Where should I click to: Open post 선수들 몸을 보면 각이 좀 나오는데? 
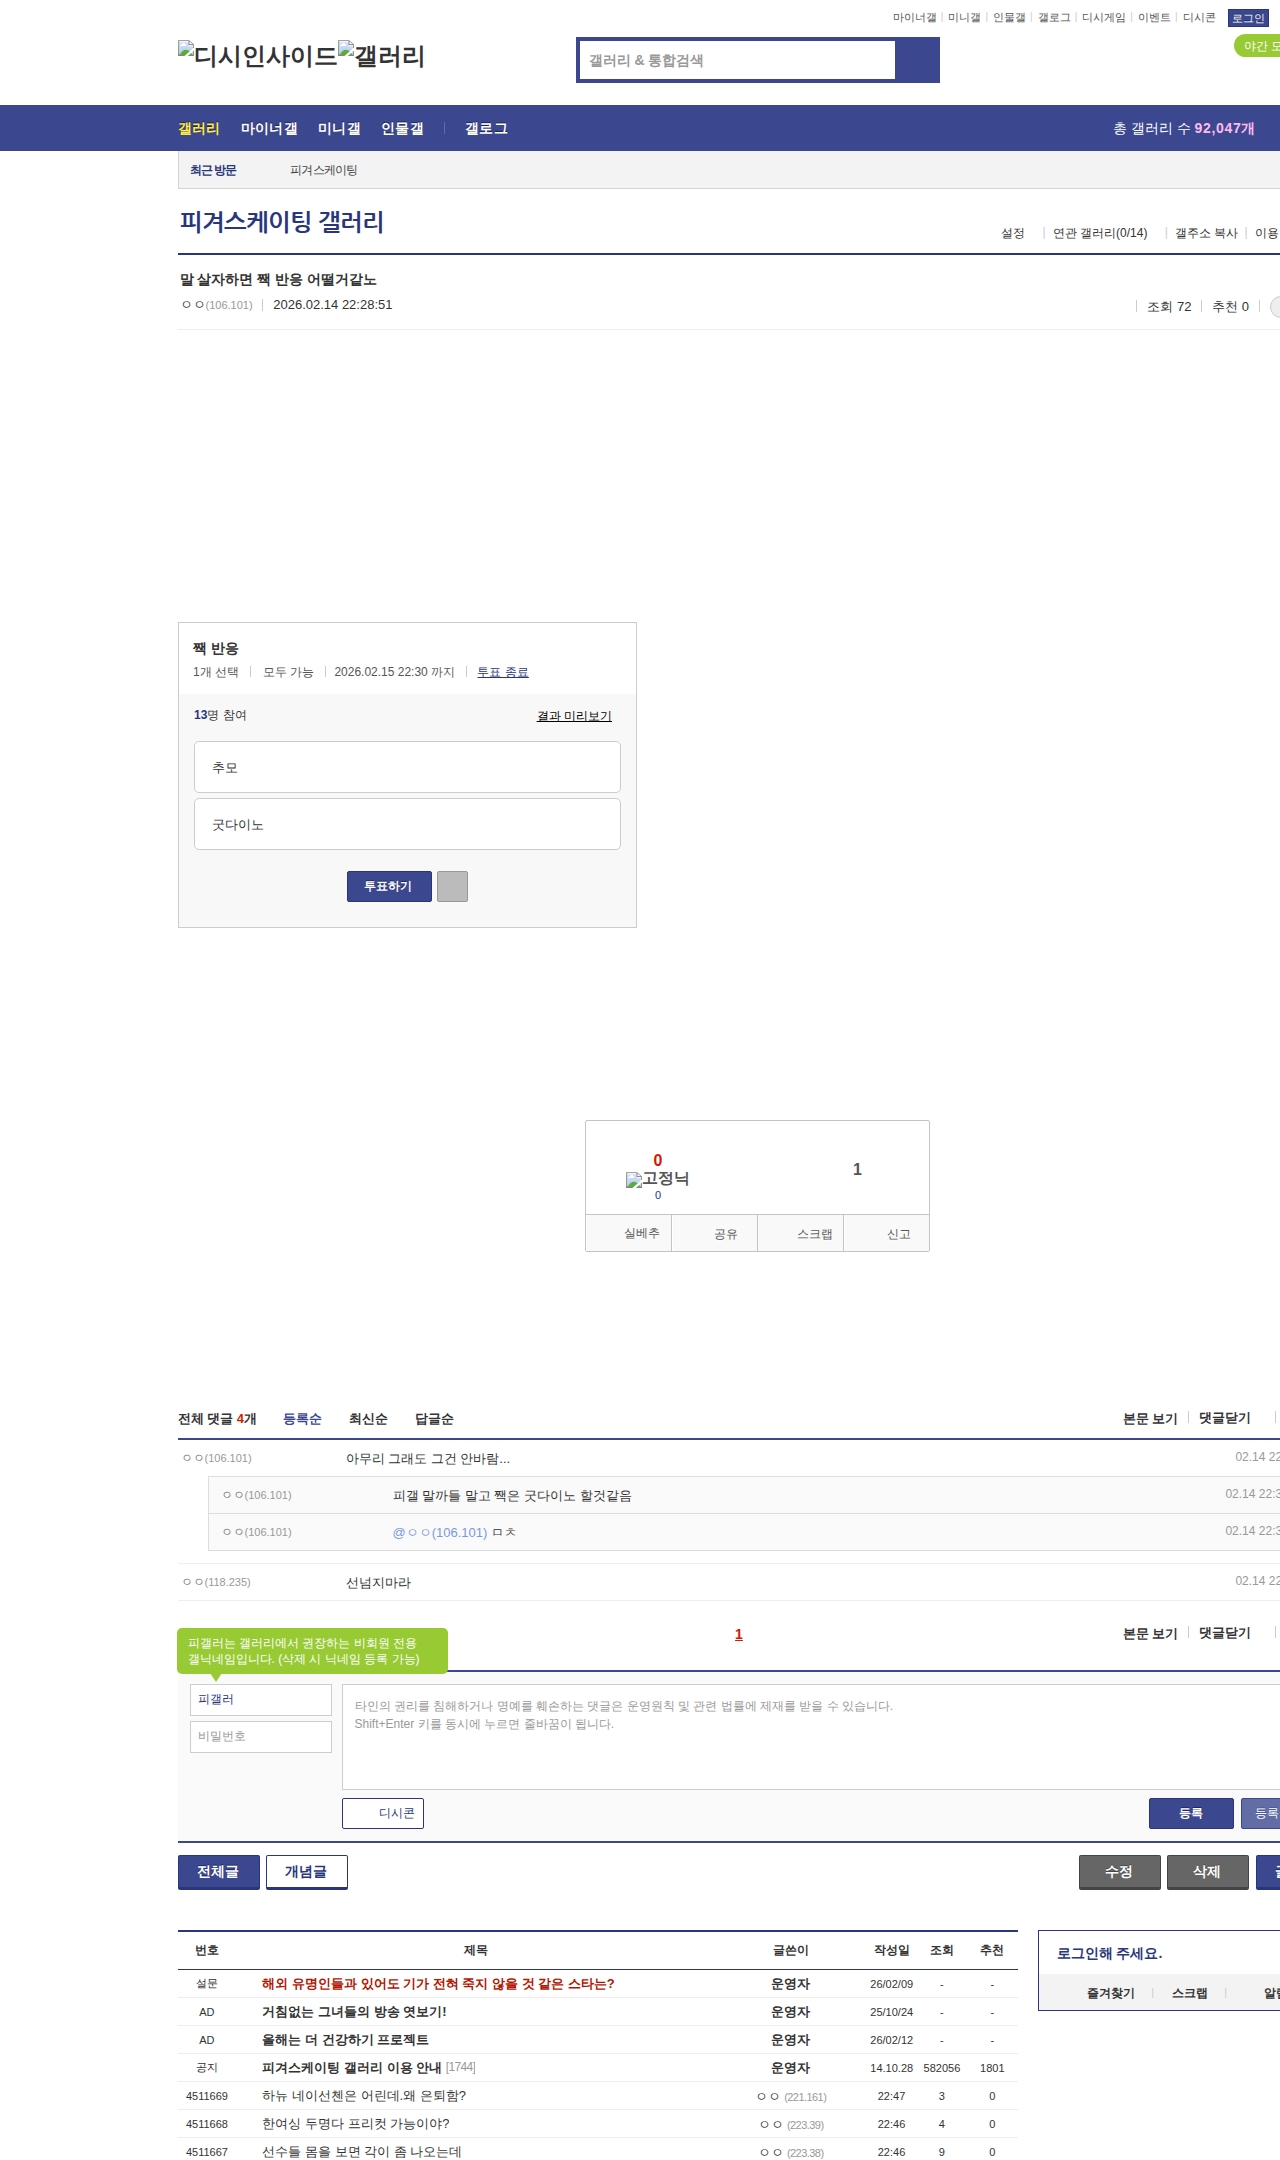[x=362, y=2152]
